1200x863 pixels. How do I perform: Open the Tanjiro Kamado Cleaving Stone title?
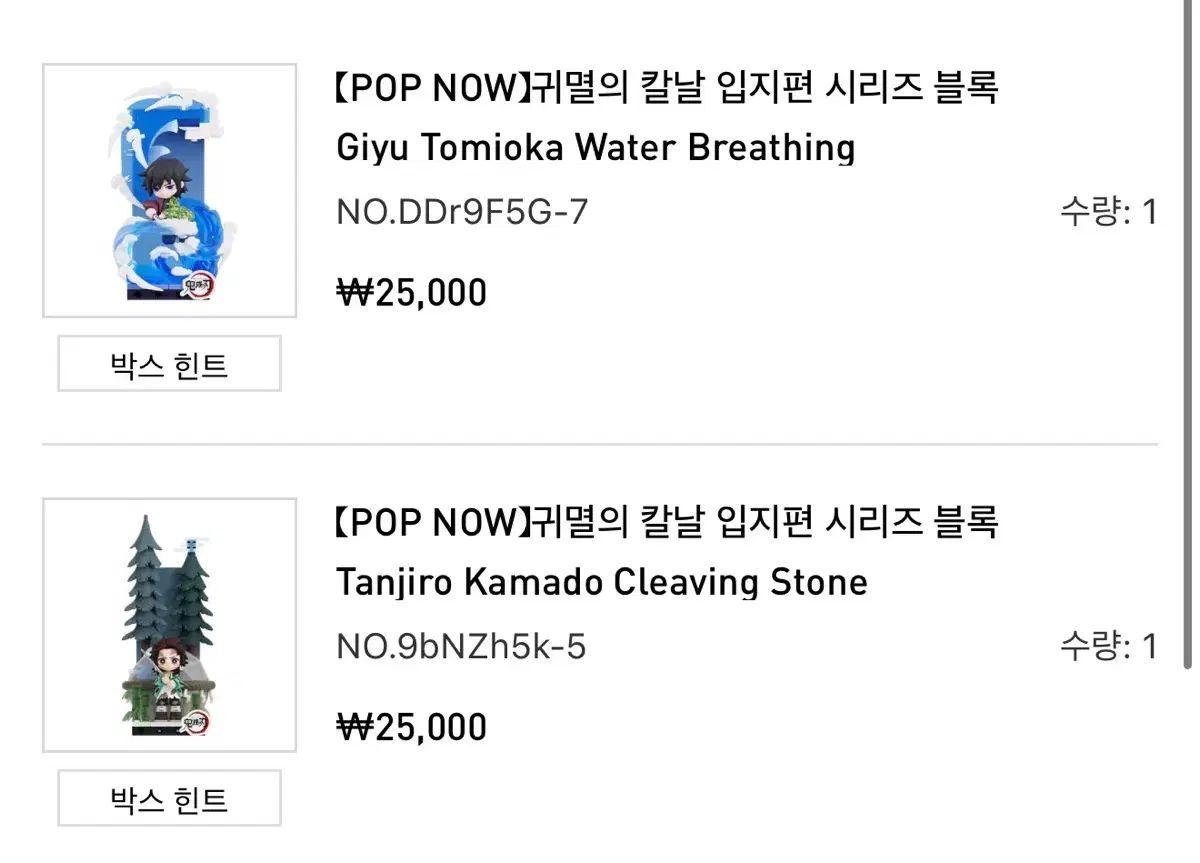602,582
